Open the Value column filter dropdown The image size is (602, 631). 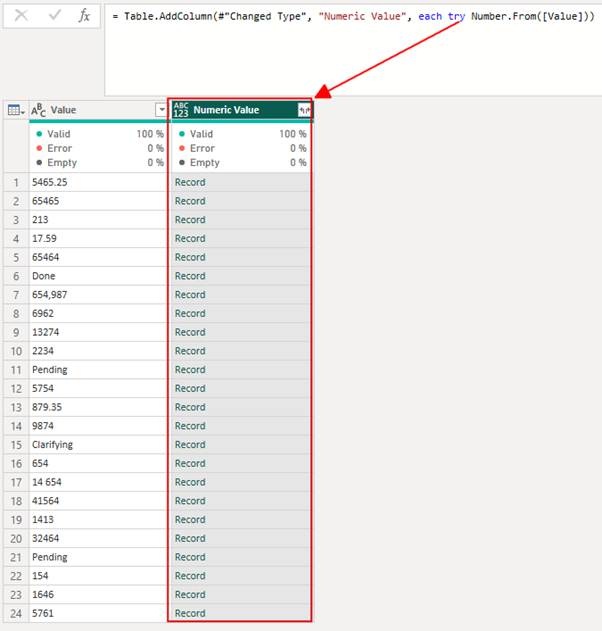[161, 110]
